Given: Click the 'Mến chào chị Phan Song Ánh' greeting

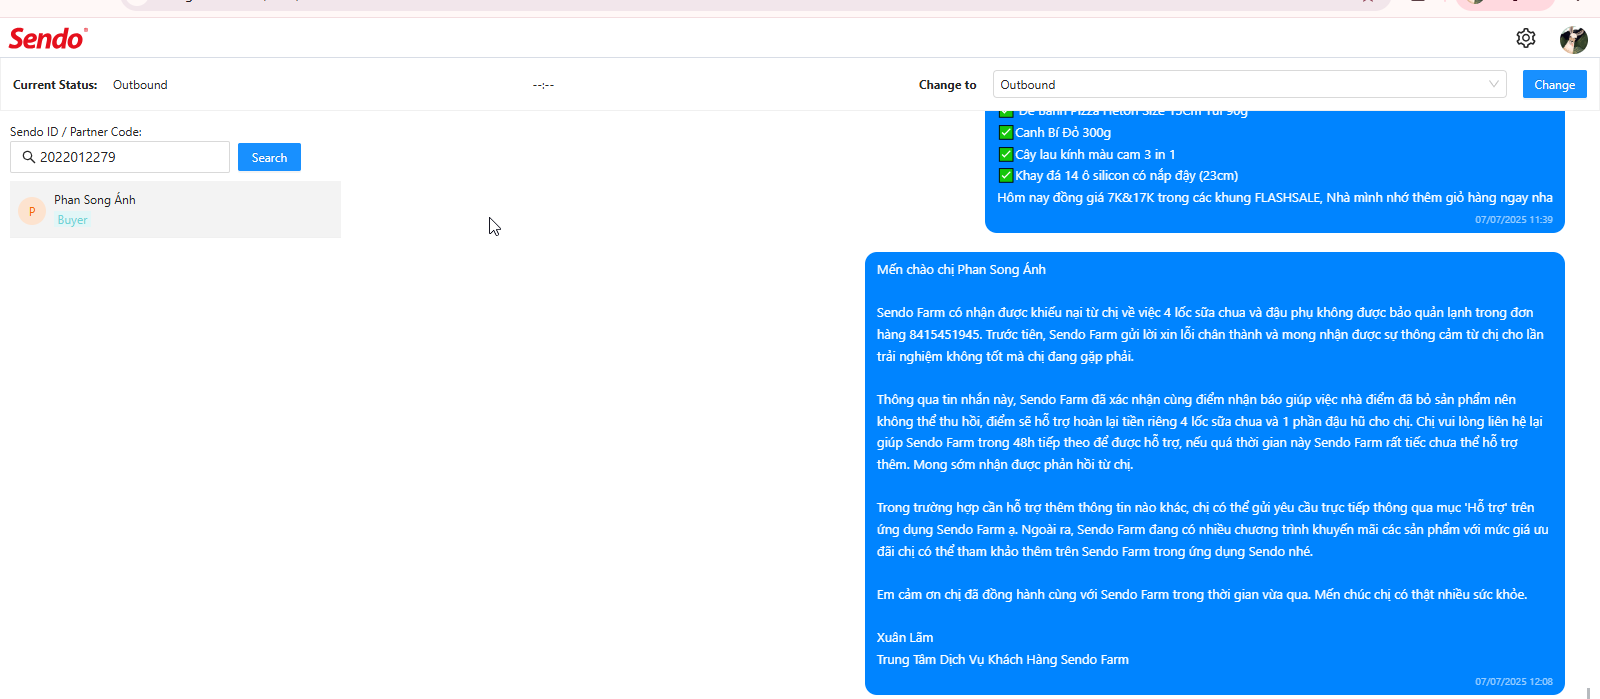Looking at the screenshot, I should [x=961, y=269].
